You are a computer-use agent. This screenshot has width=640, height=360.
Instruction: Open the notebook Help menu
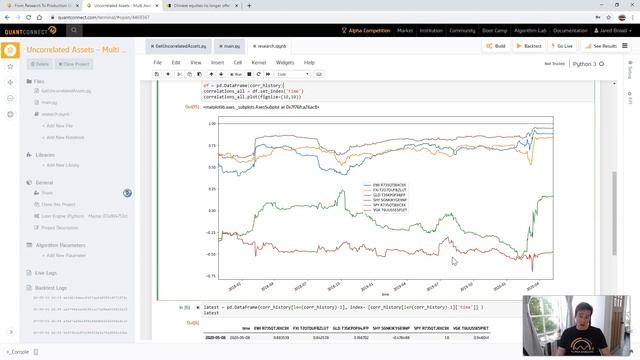309,62
